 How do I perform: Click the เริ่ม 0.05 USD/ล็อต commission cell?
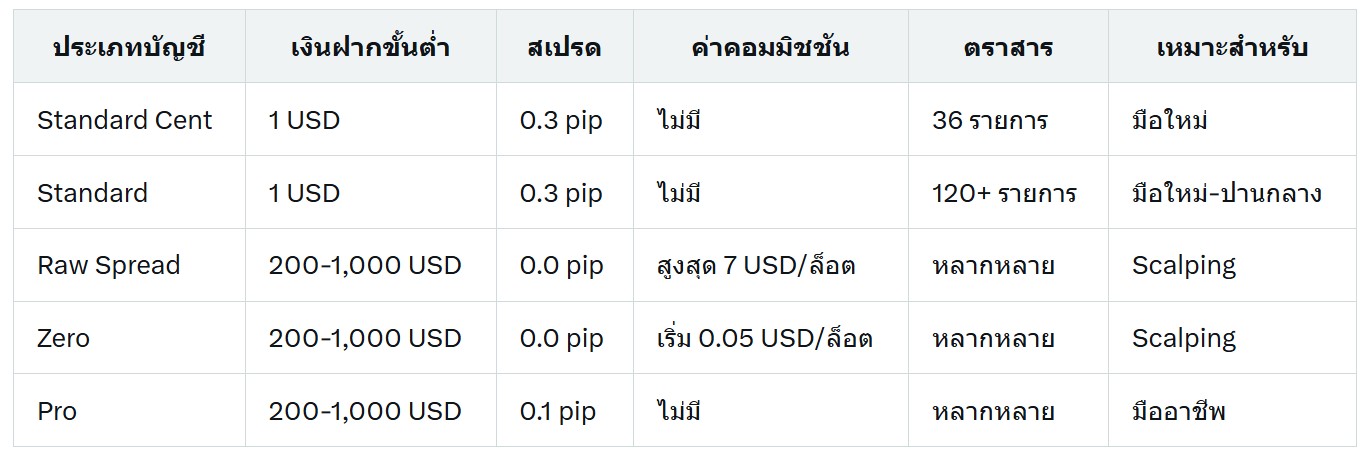coord(770,338)
